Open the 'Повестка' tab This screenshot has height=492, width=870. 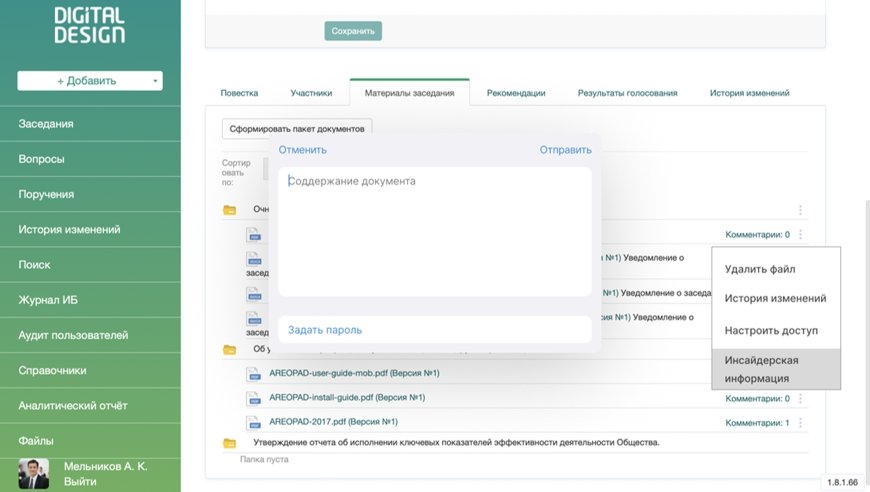click(239, 93)
